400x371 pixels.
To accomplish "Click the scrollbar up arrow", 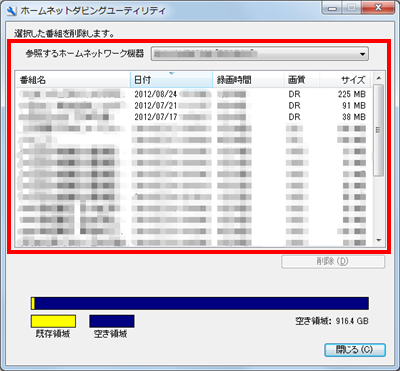I will coord(378,78).
